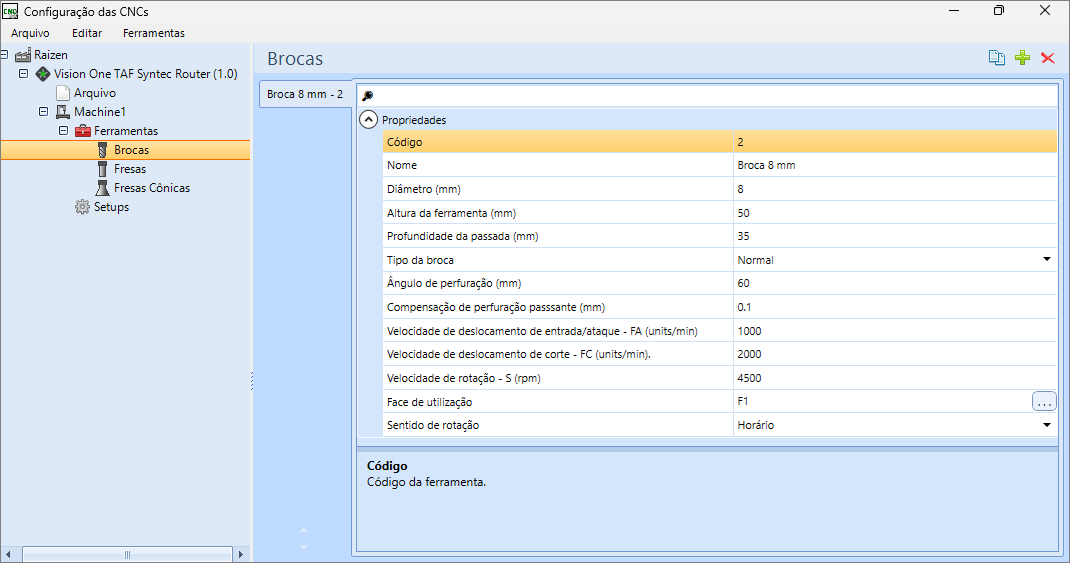Collapse the Propriedades section
The image size is (1070, 563).
point(368,119)
